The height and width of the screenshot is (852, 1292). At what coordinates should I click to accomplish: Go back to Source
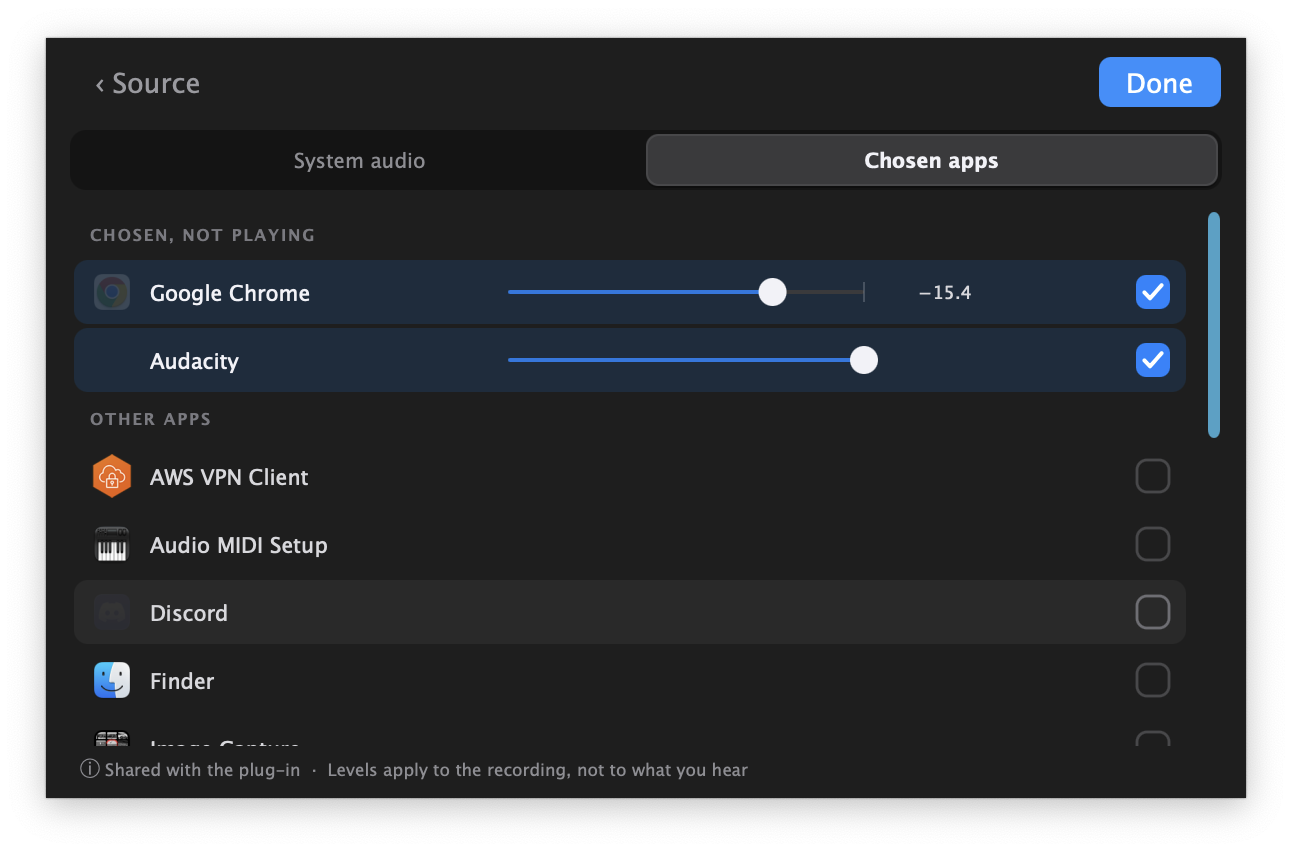coord(148,83)
